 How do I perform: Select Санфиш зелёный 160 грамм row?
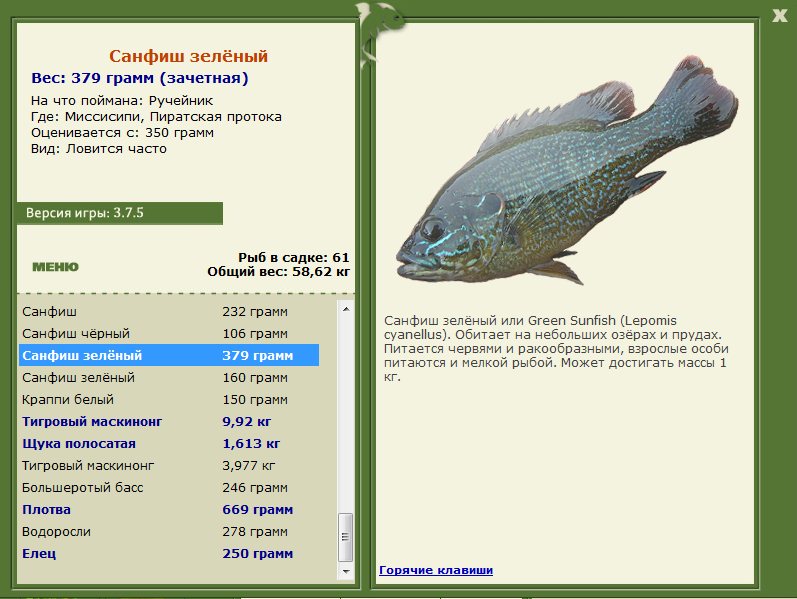[x=169, y=377]
